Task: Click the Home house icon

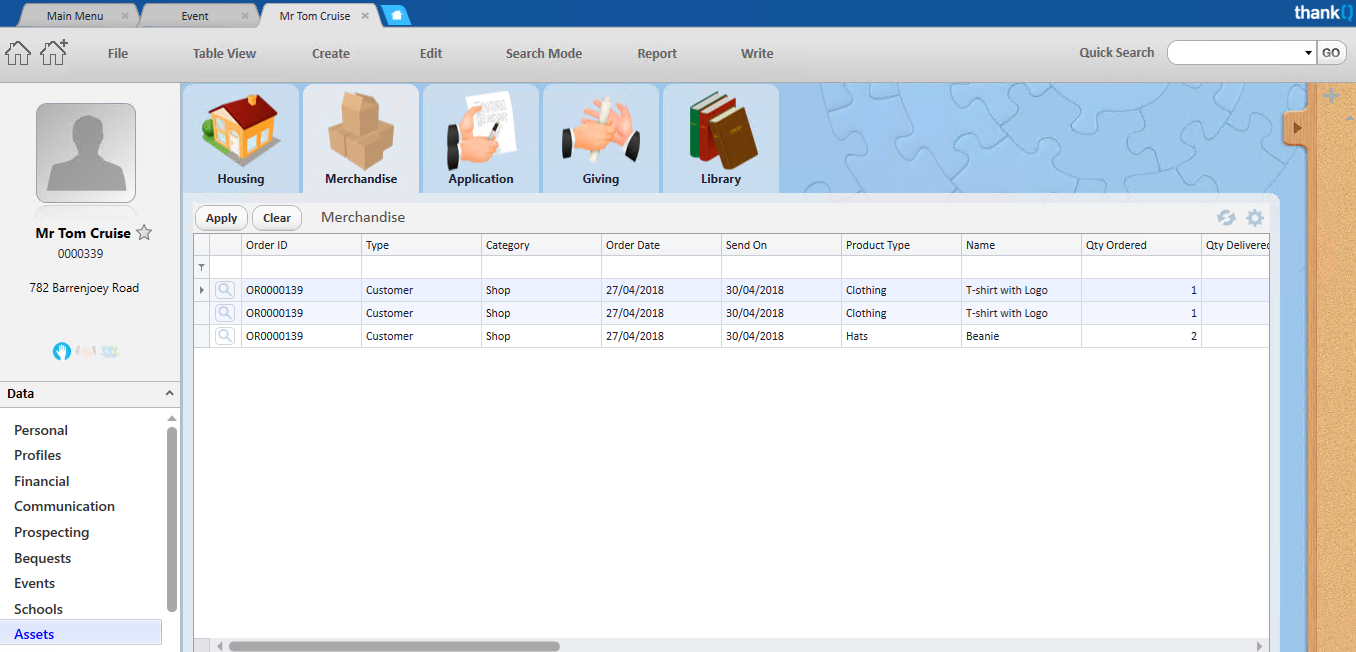Action: point(19,53)
